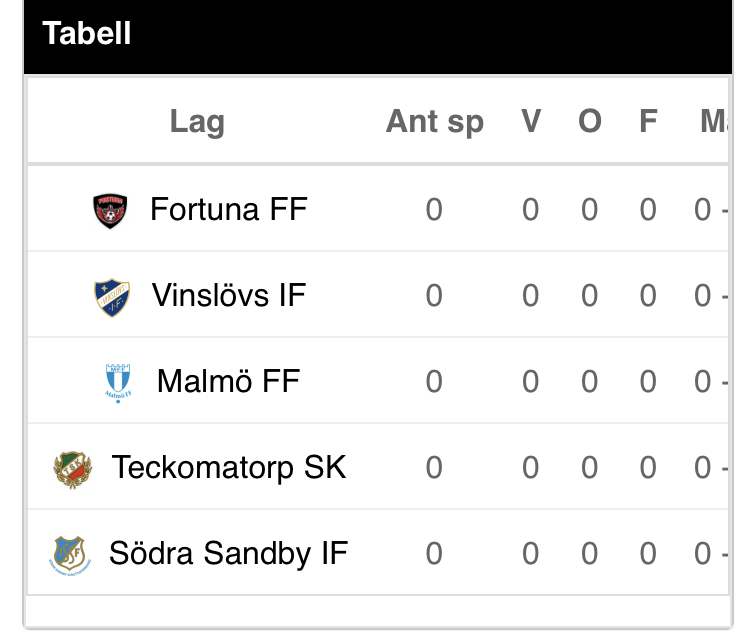
Task: Sort table by the Lag column header
Action: pyautogui.click(x=197, y=122)
